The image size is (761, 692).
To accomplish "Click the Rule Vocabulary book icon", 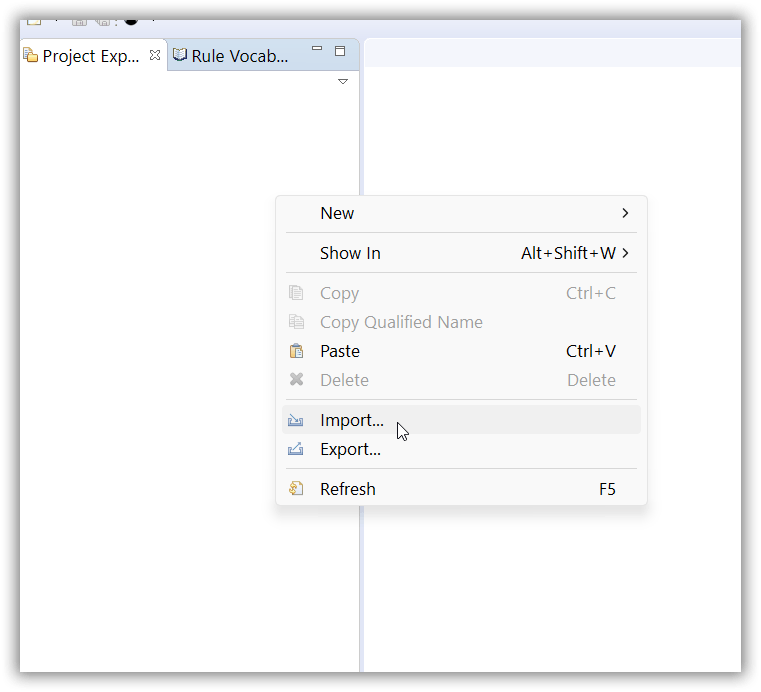I will point(180,56).
